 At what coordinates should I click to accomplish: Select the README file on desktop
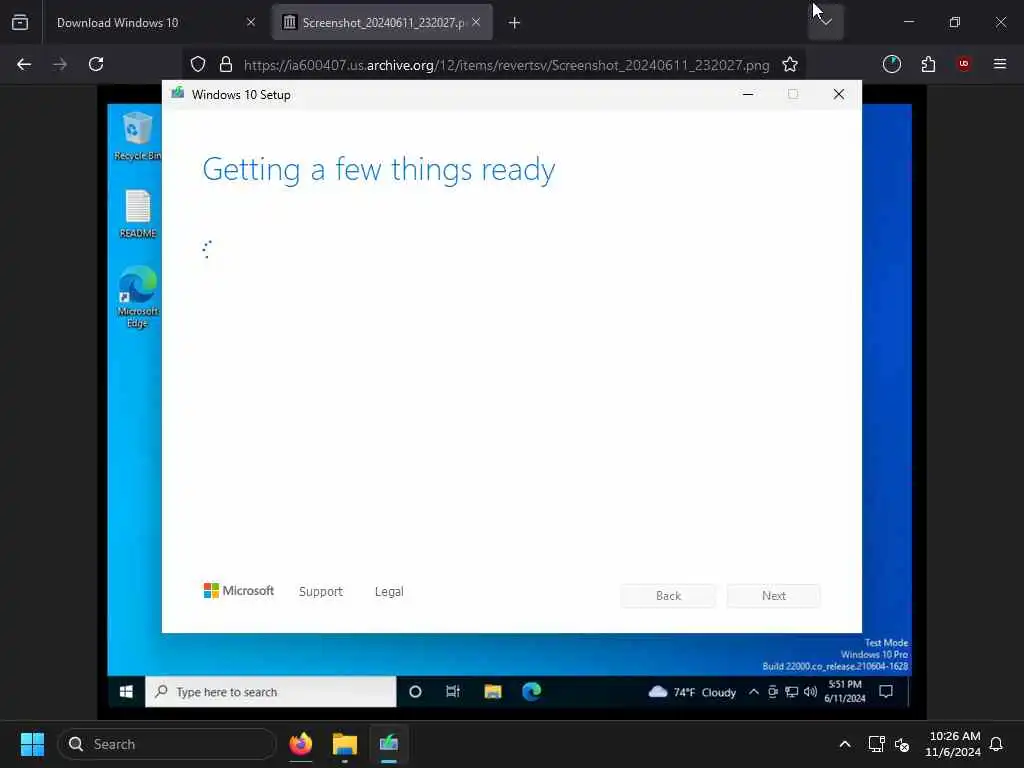coord(138,214)
